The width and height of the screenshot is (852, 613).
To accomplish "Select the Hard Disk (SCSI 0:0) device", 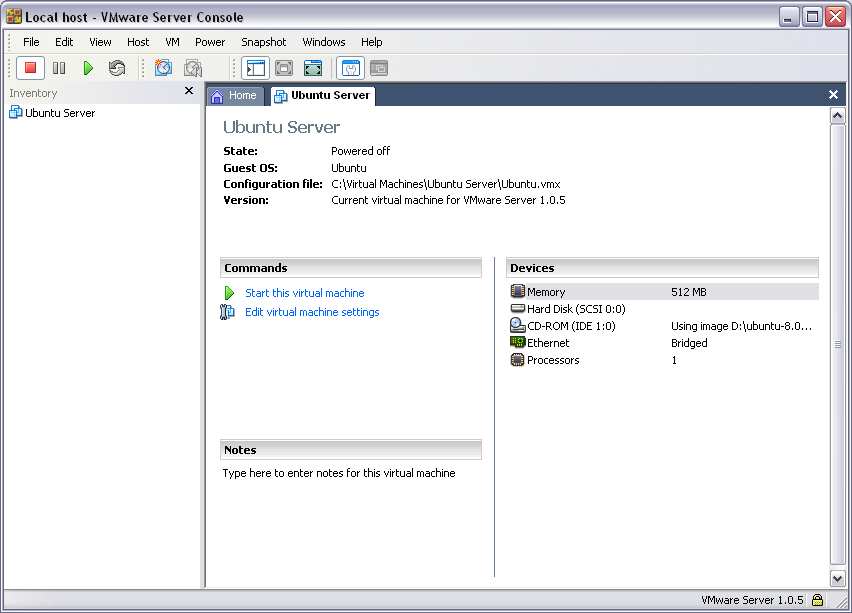I will 663,309.
